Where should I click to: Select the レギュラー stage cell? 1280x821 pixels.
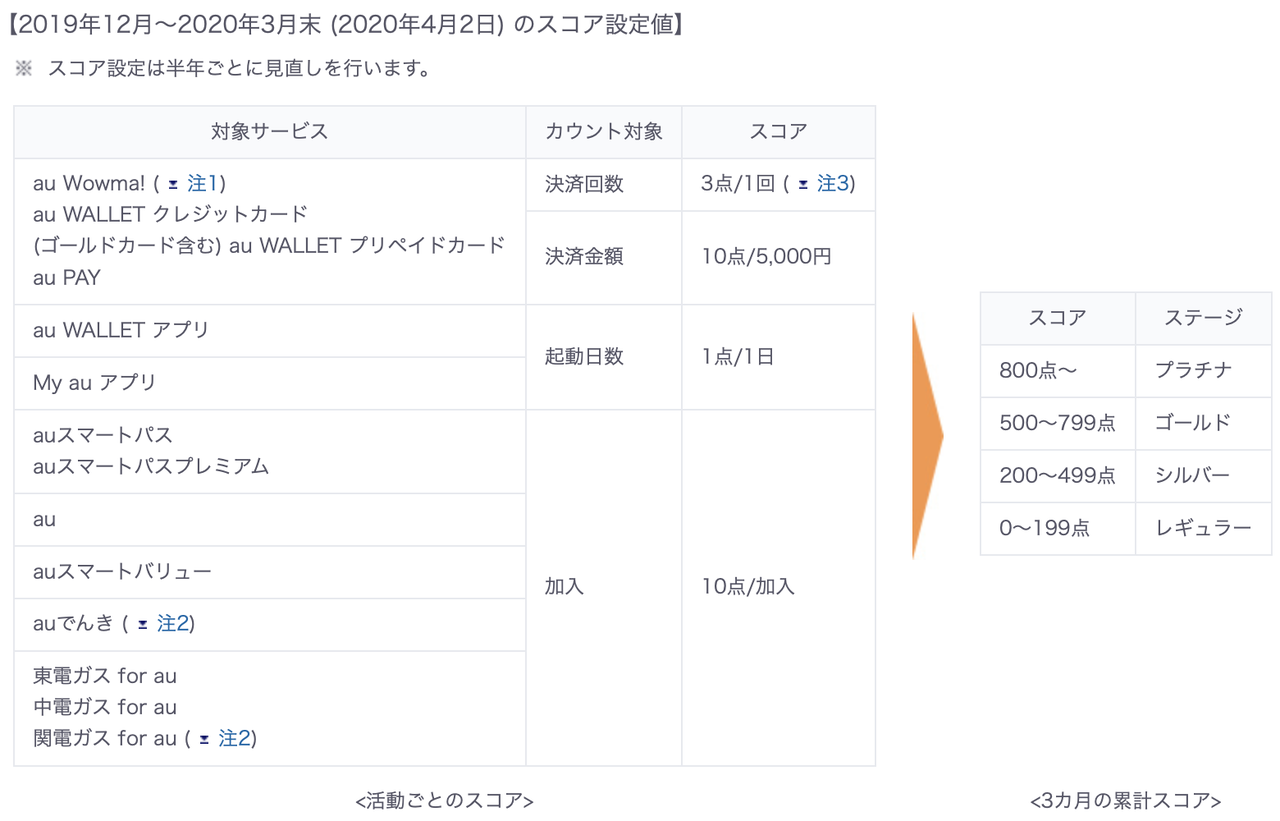click(x=1204, y=528)
